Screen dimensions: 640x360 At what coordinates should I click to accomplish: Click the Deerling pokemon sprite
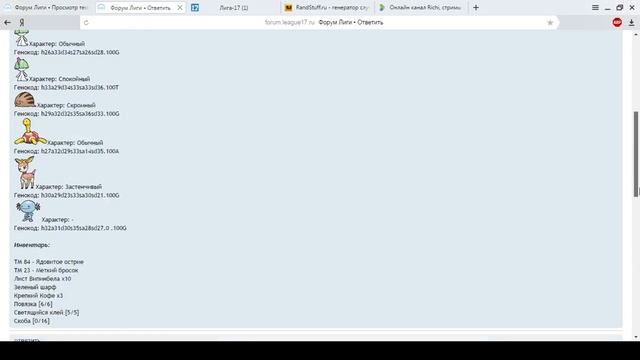pos(24,173)
